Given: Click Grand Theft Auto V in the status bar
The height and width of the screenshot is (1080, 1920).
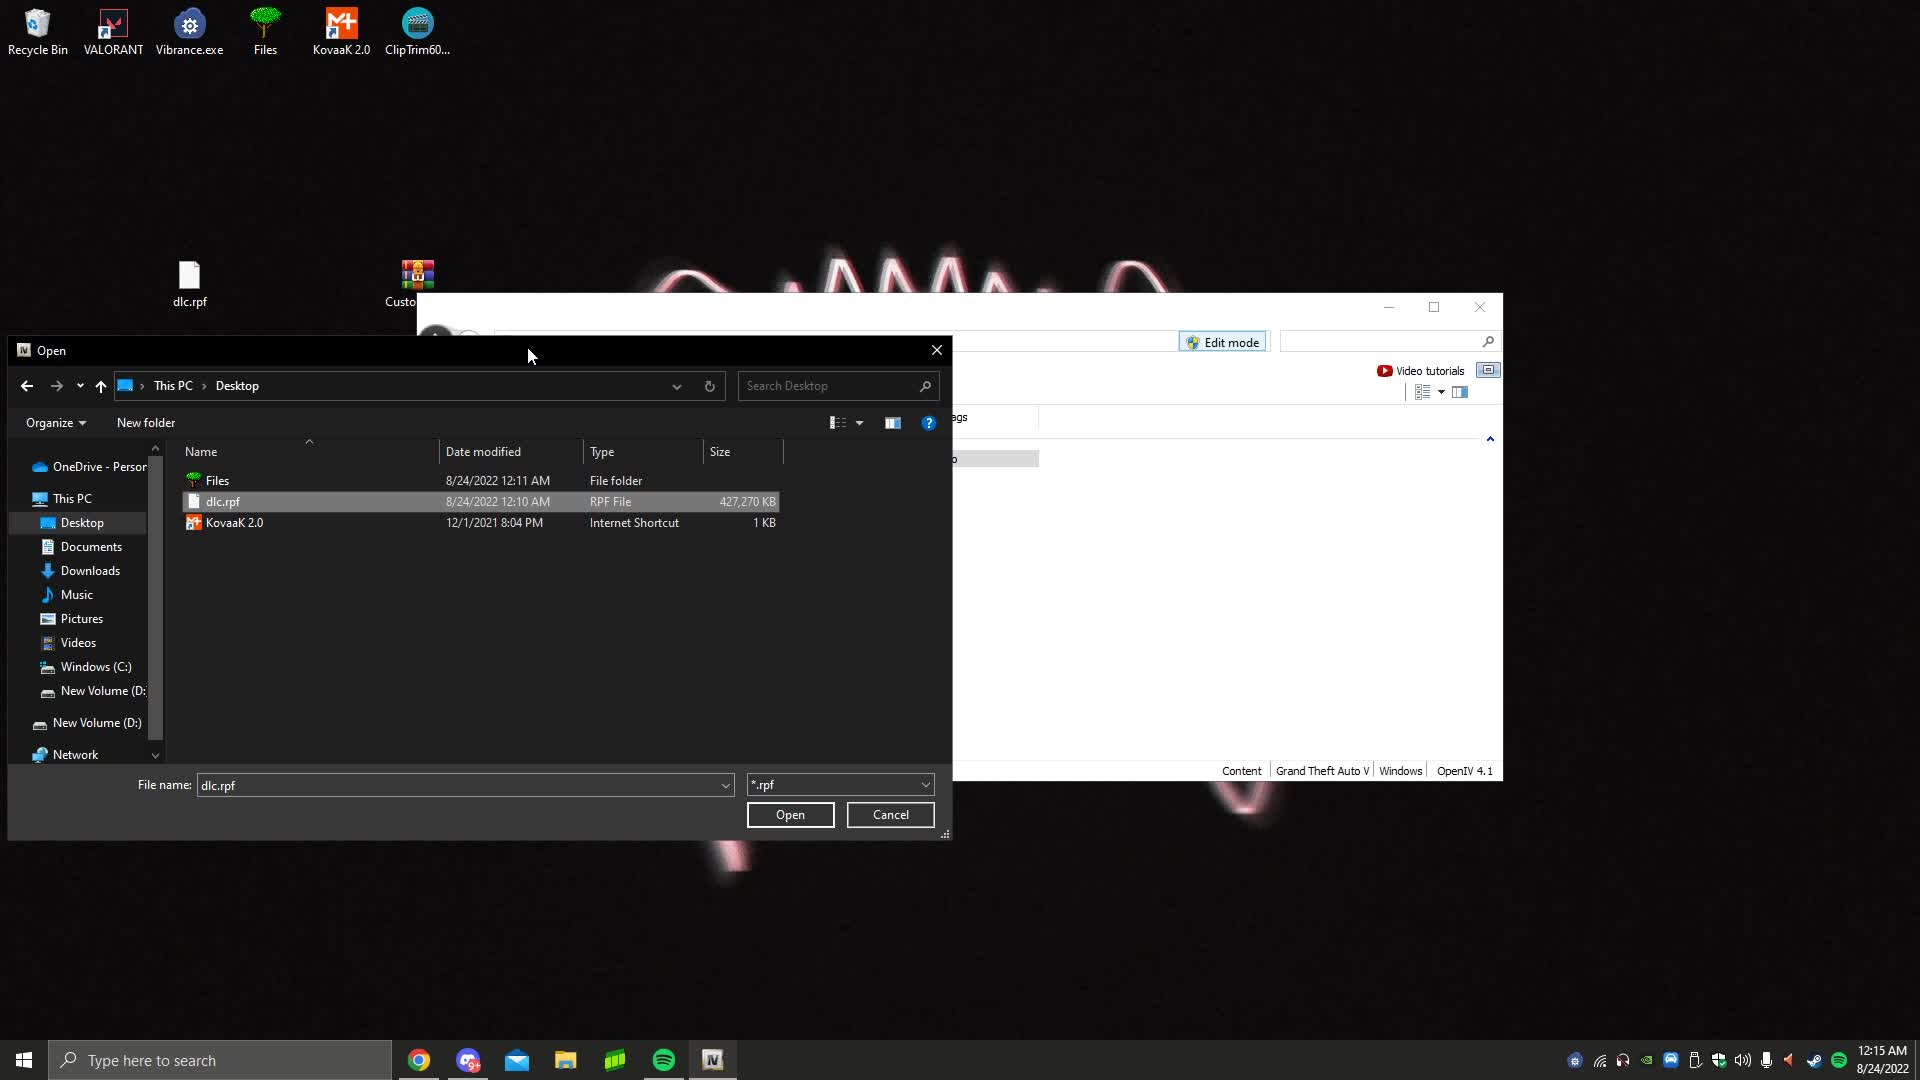Looking at the screenshot, I should pos(1321,770).
